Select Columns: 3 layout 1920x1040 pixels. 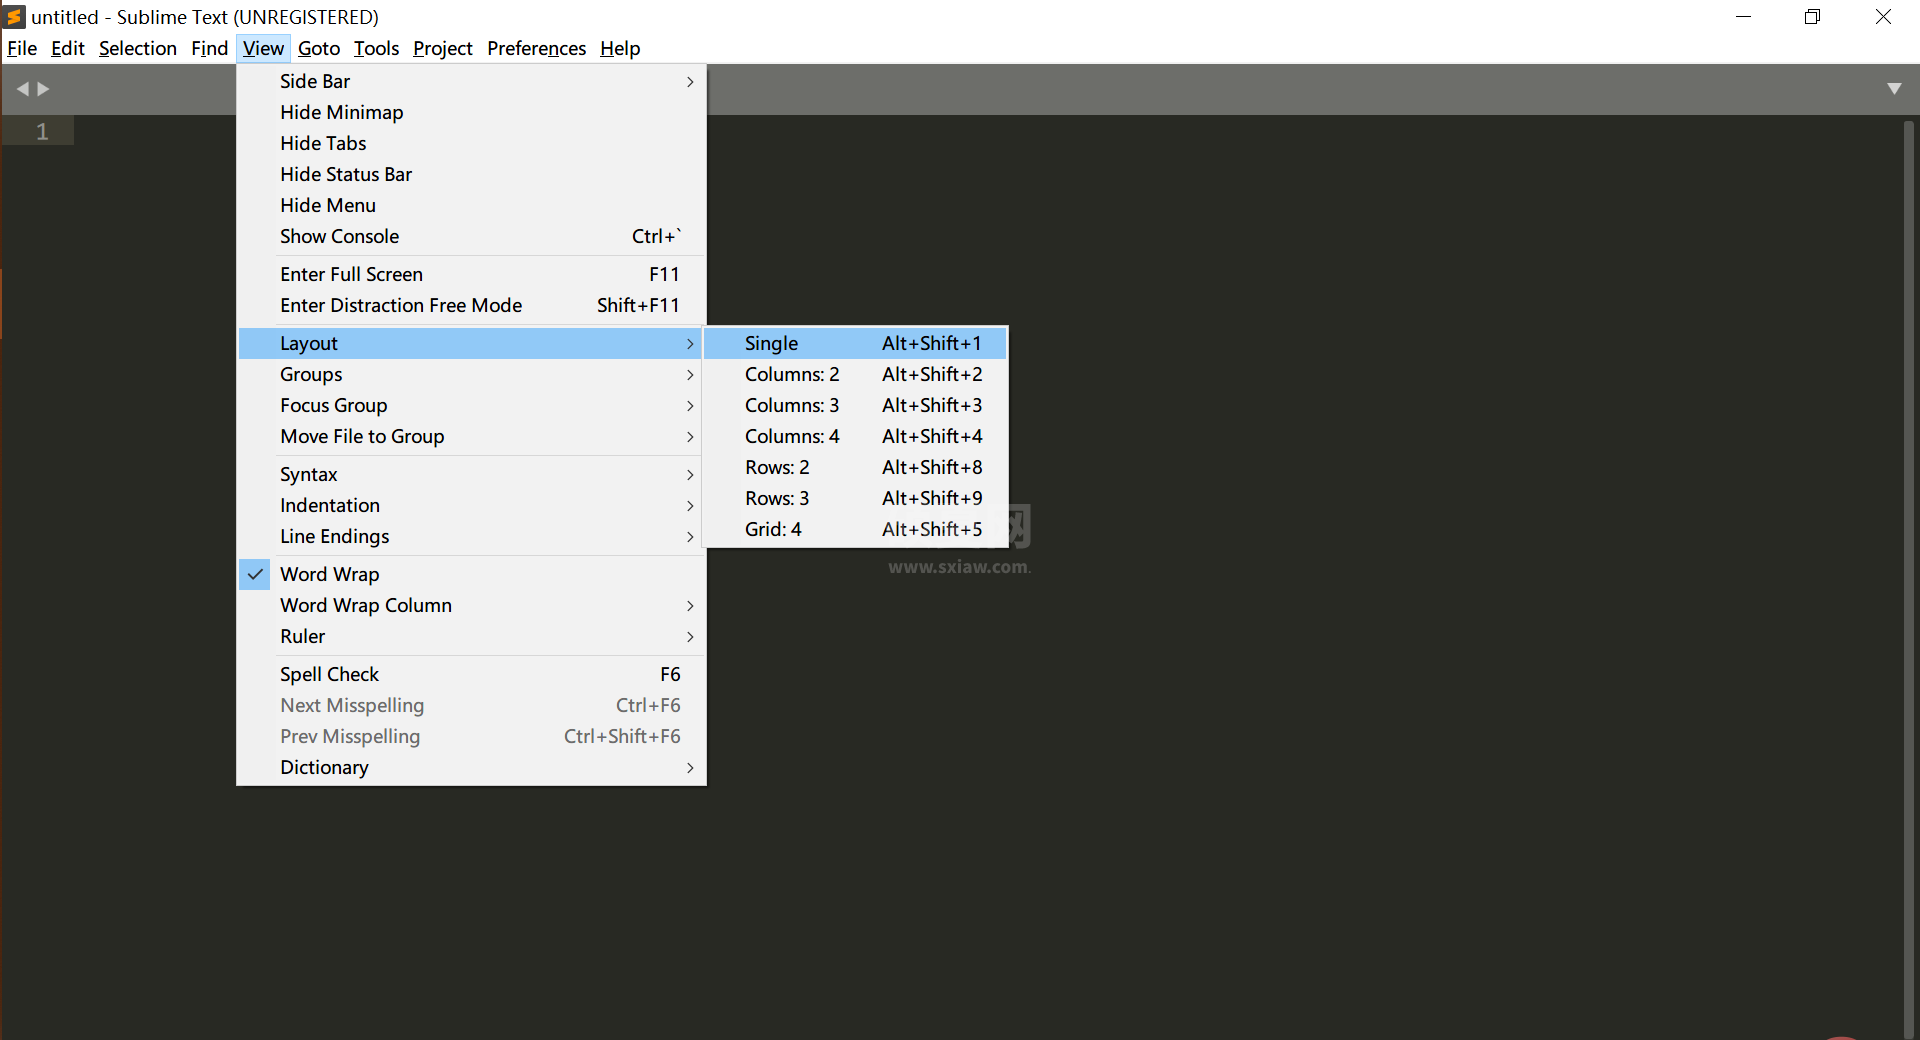[x=855, y=405]
